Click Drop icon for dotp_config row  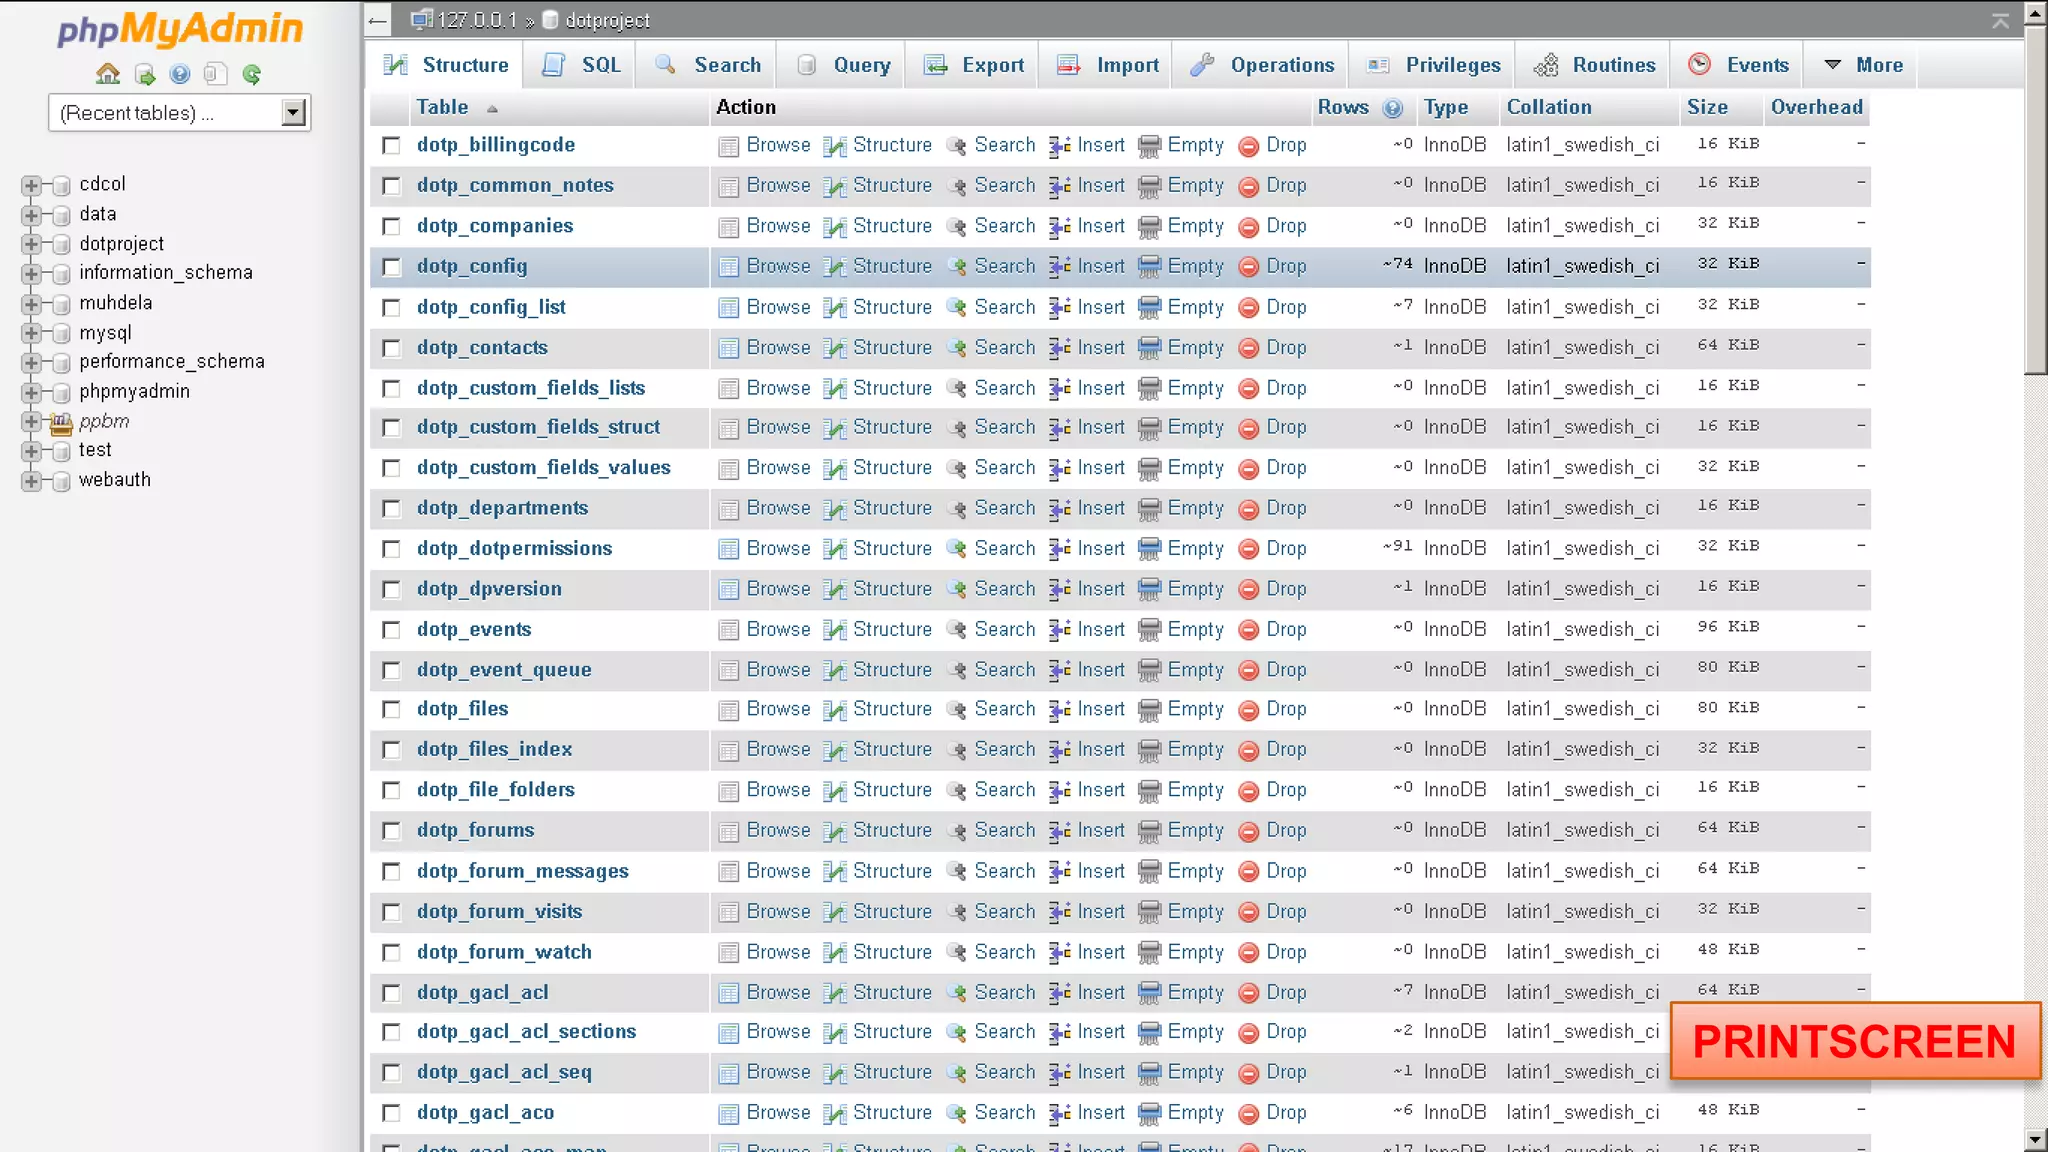(x=1248, y=267)
